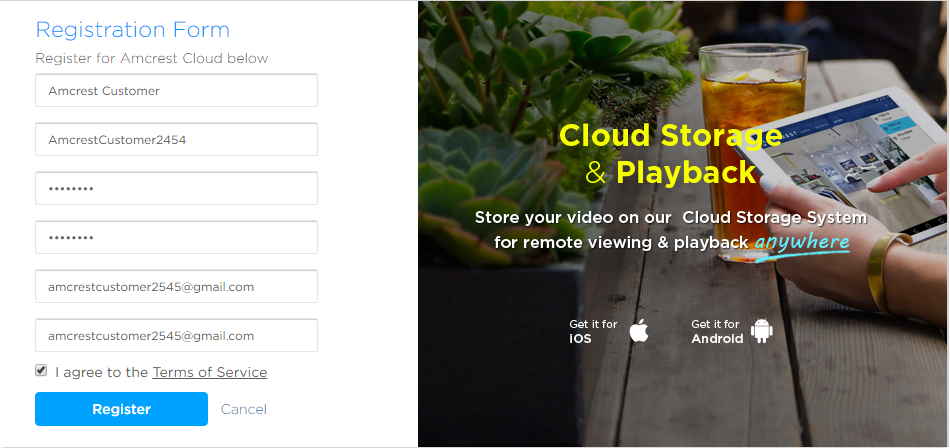Select the first email address field
The height and width of the screenshot is (448, 950).
[176, 286]
